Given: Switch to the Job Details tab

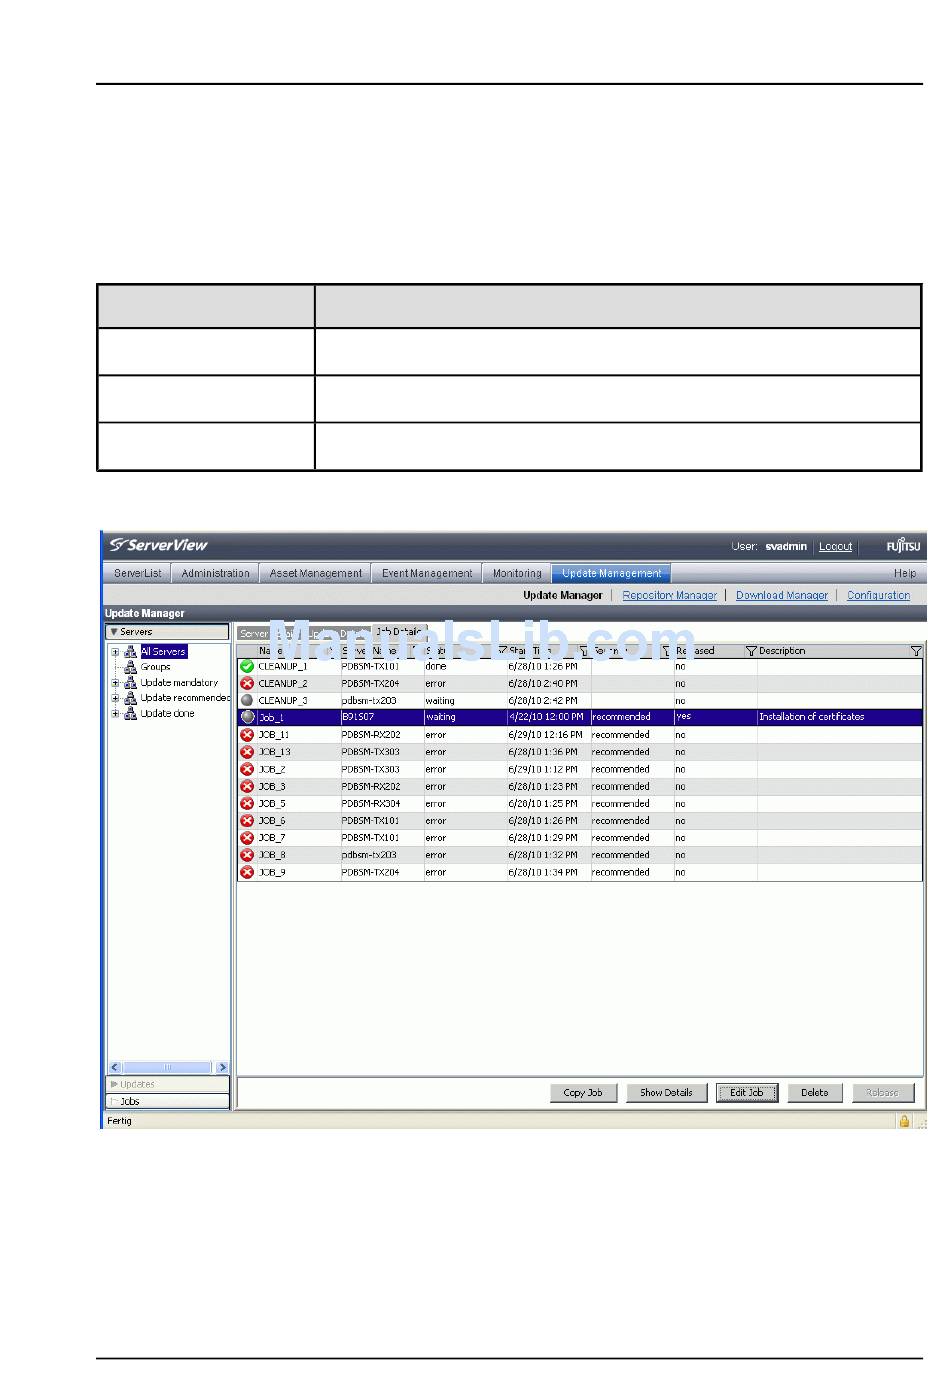Looking at the screenshot, I should click(x=399, y=632).
